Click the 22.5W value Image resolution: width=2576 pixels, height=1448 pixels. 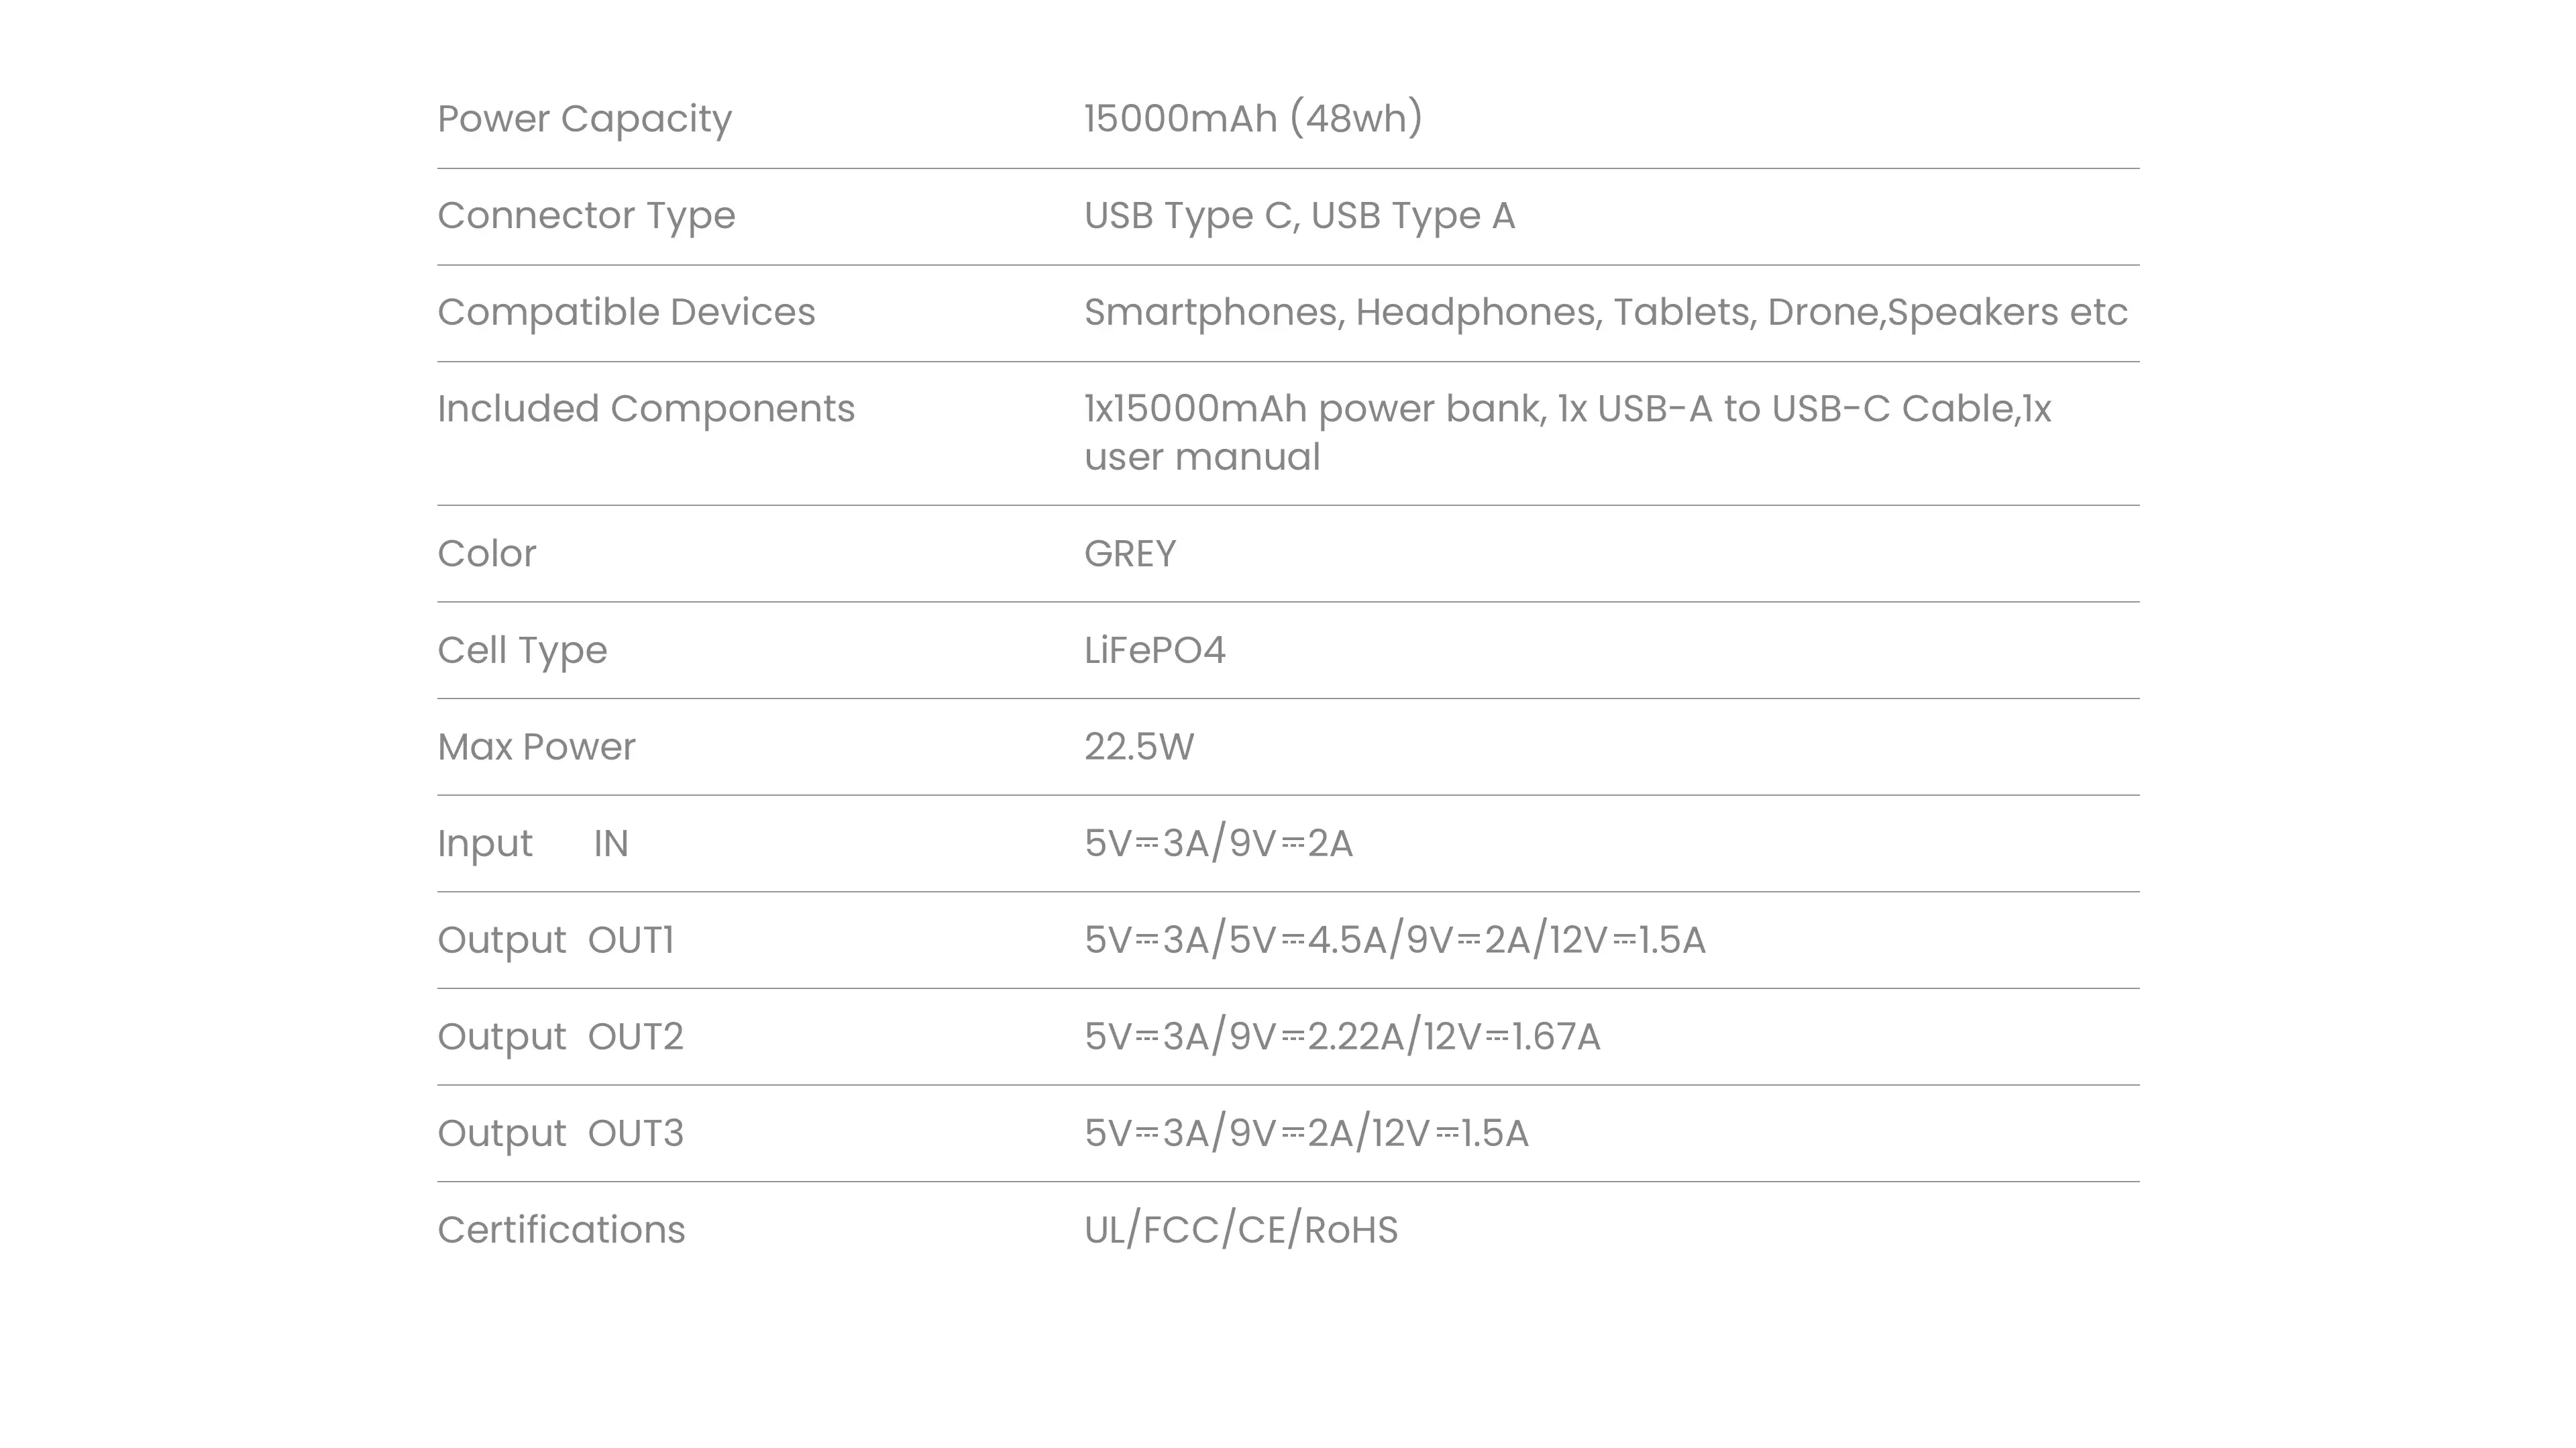coord(1139,747)
